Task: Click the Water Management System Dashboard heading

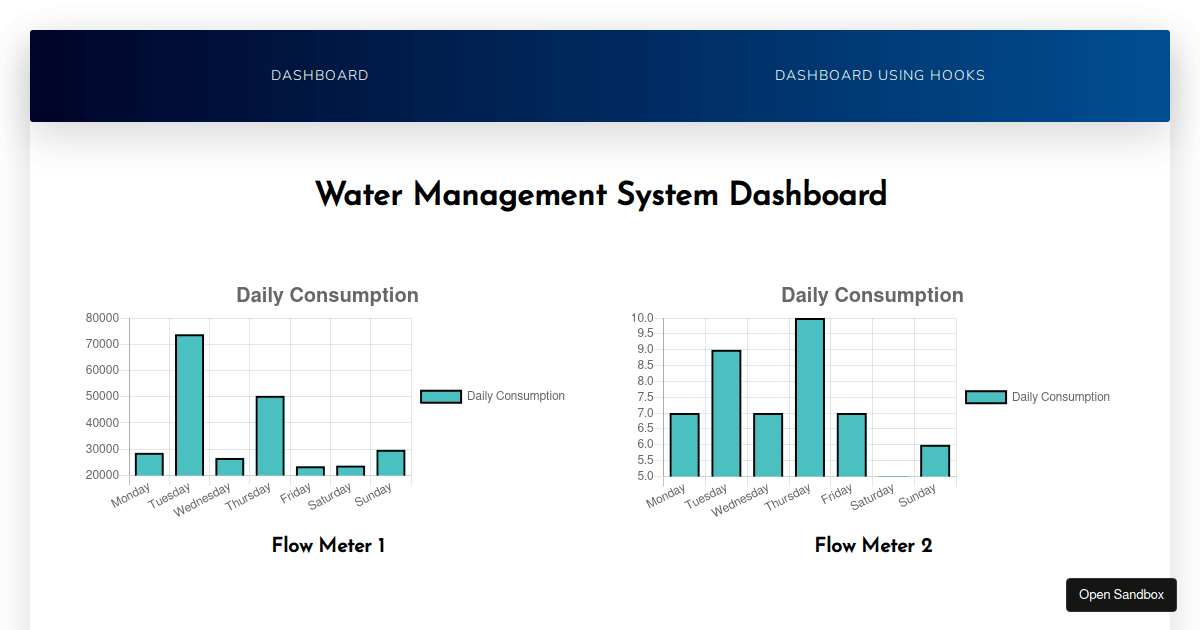Action: 600,194
